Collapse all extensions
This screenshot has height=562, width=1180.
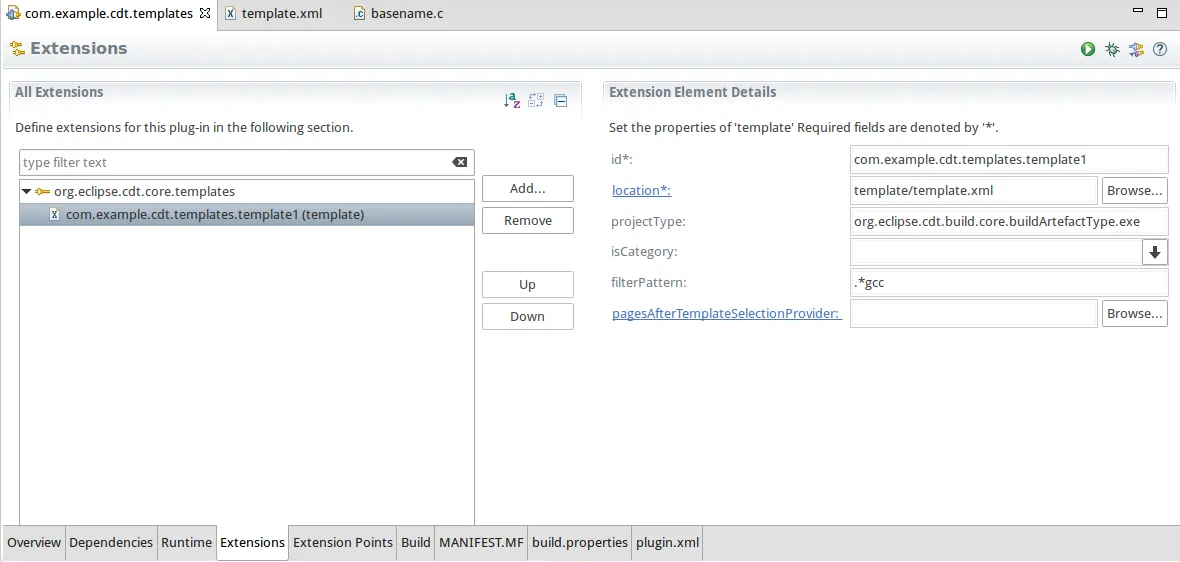tap(560, 100)
